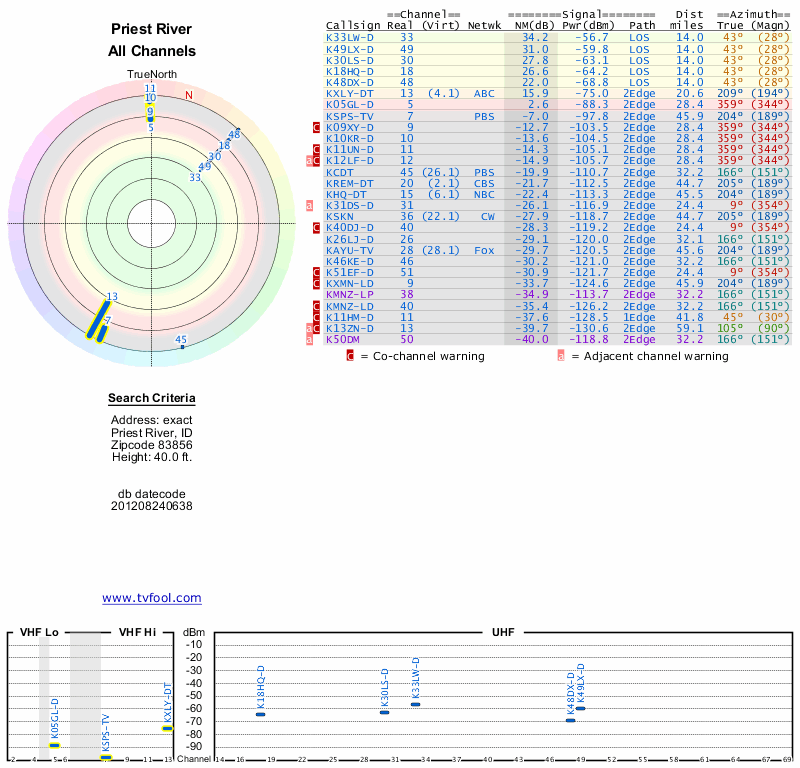Select the co-channel warning icon next to KXMN-LD
This screenshot has height=768, width=800.
point(316,284)
